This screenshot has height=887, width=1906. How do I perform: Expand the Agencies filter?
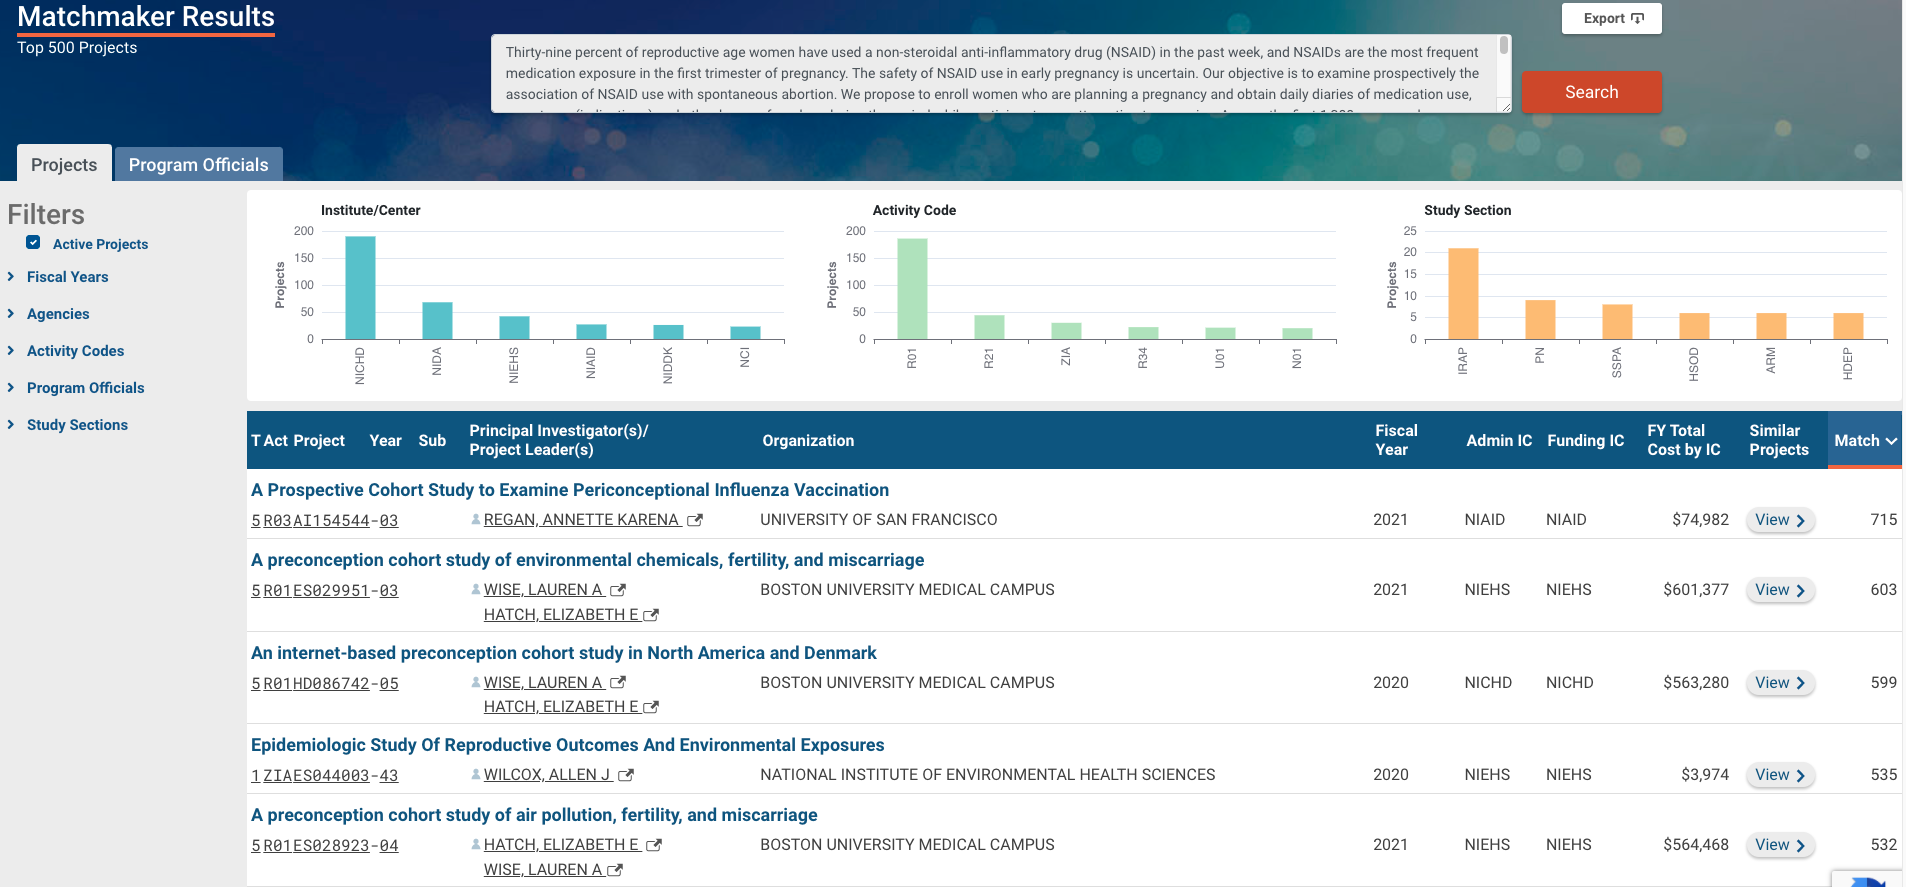tap(58, 314)
